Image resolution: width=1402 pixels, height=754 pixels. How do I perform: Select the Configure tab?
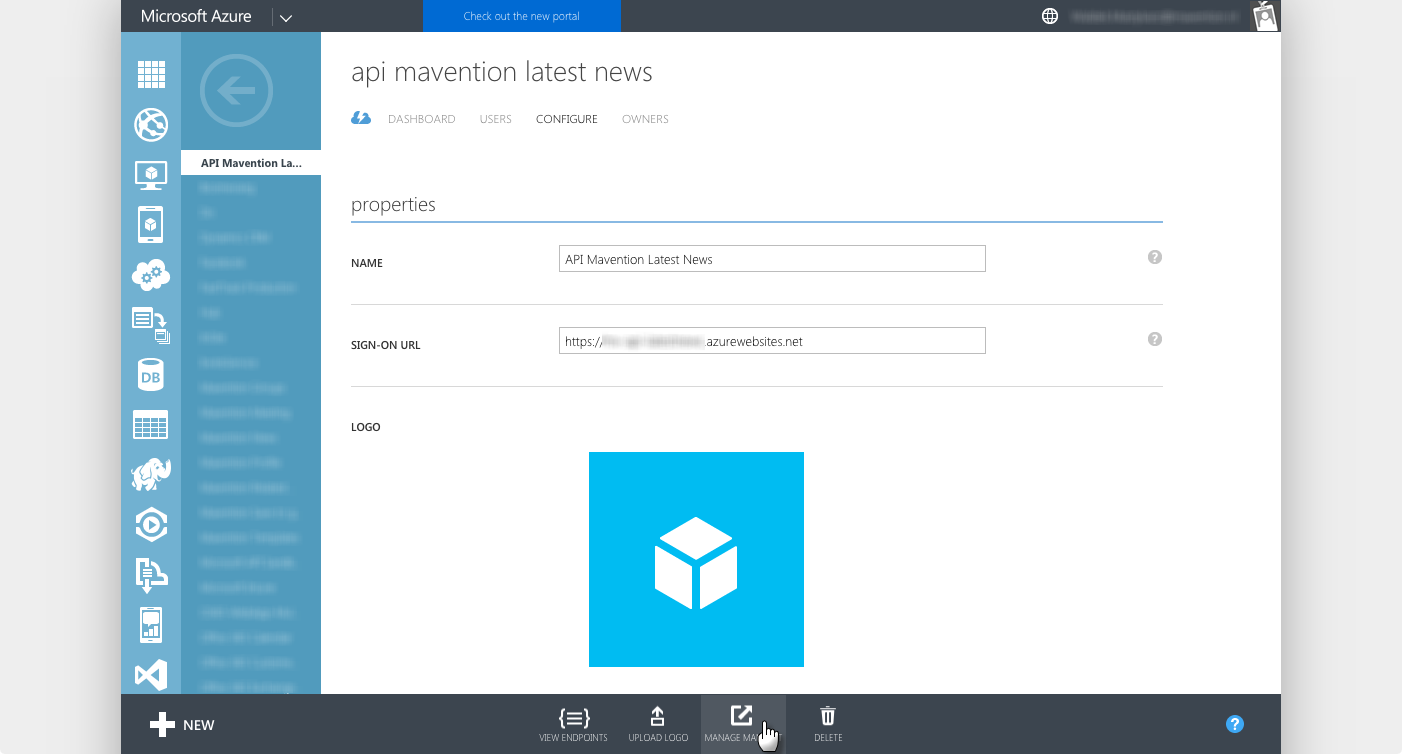(567, 119)
